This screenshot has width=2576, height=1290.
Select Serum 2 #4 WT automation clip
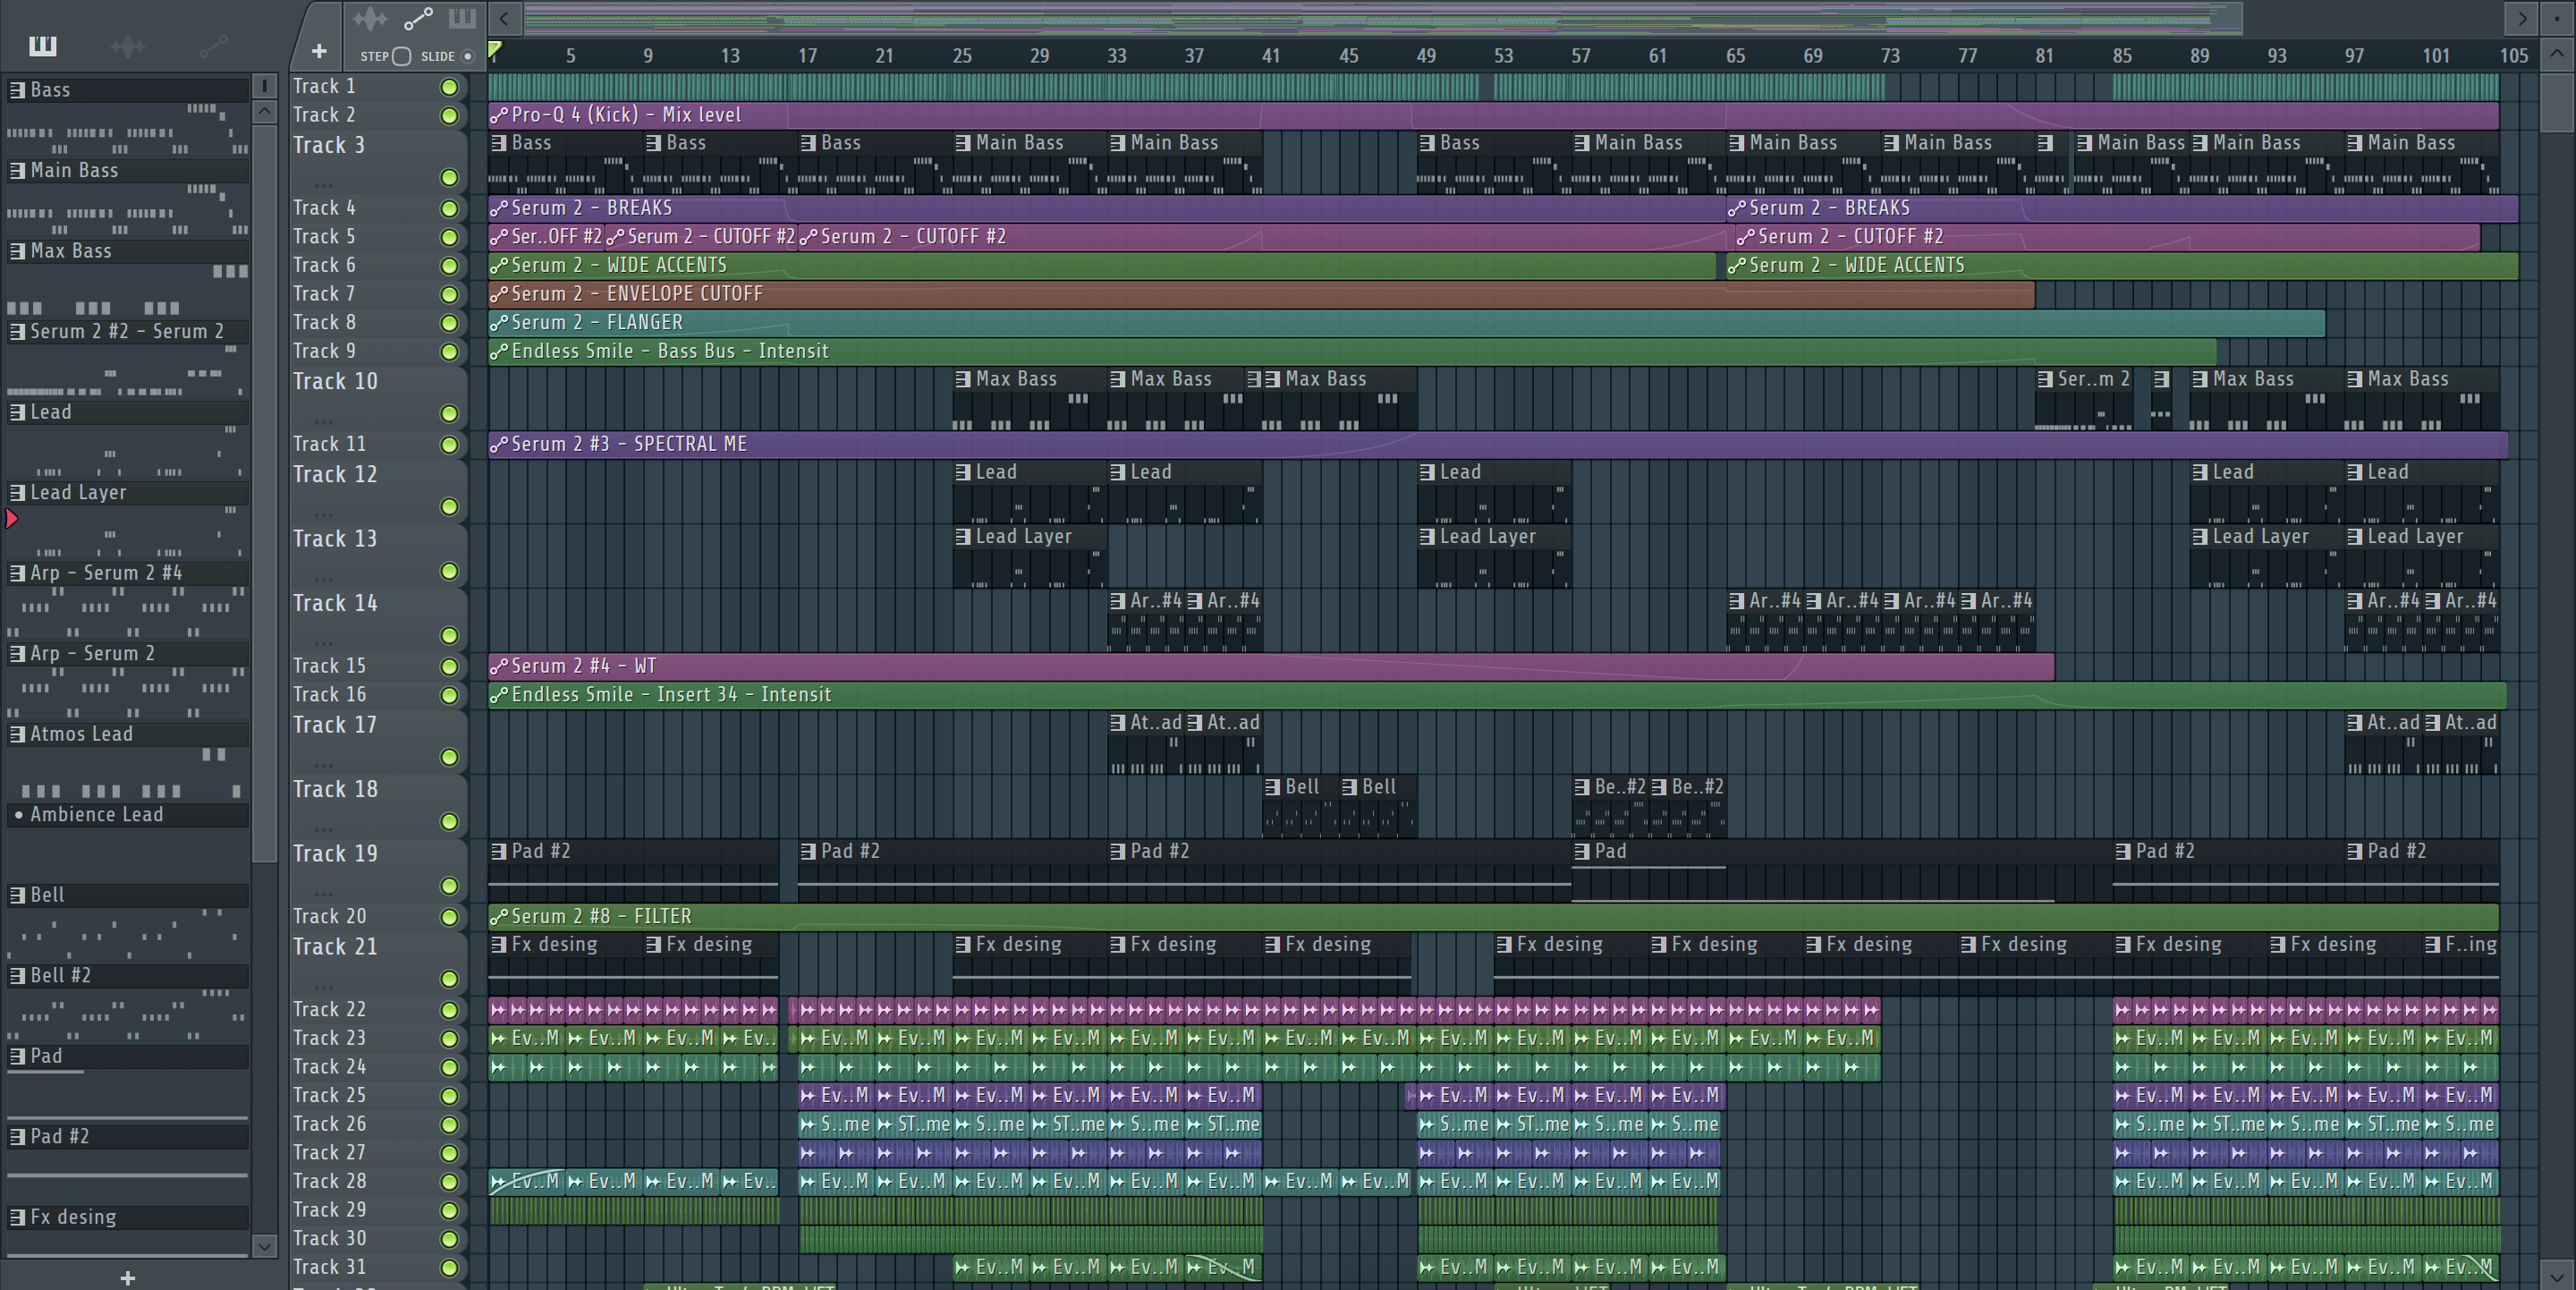(1271, 666)
